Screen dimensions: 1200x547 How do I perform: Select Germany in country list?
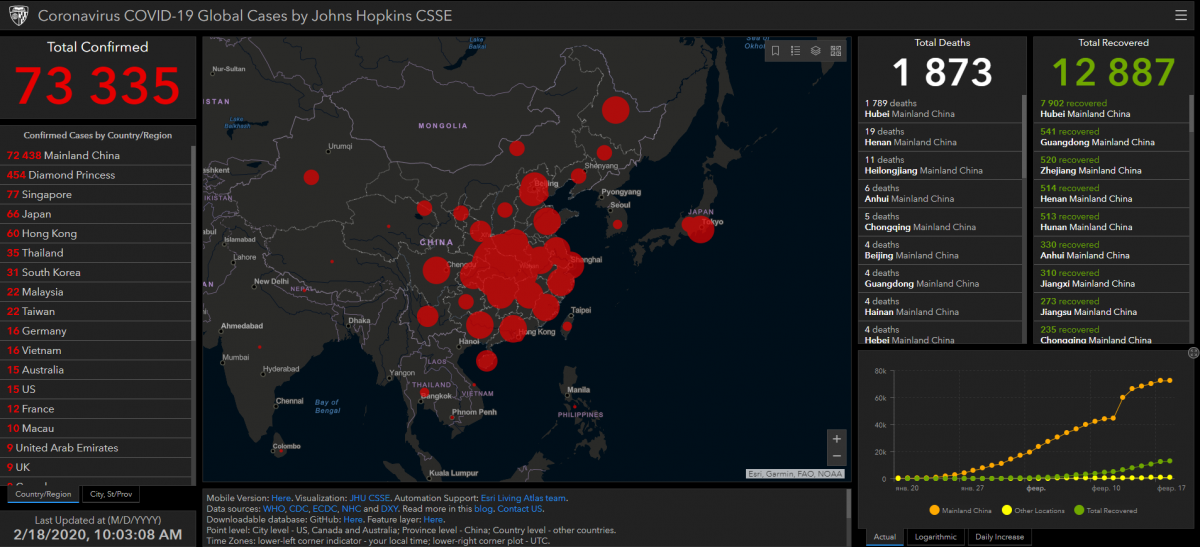tap(97, 331)
